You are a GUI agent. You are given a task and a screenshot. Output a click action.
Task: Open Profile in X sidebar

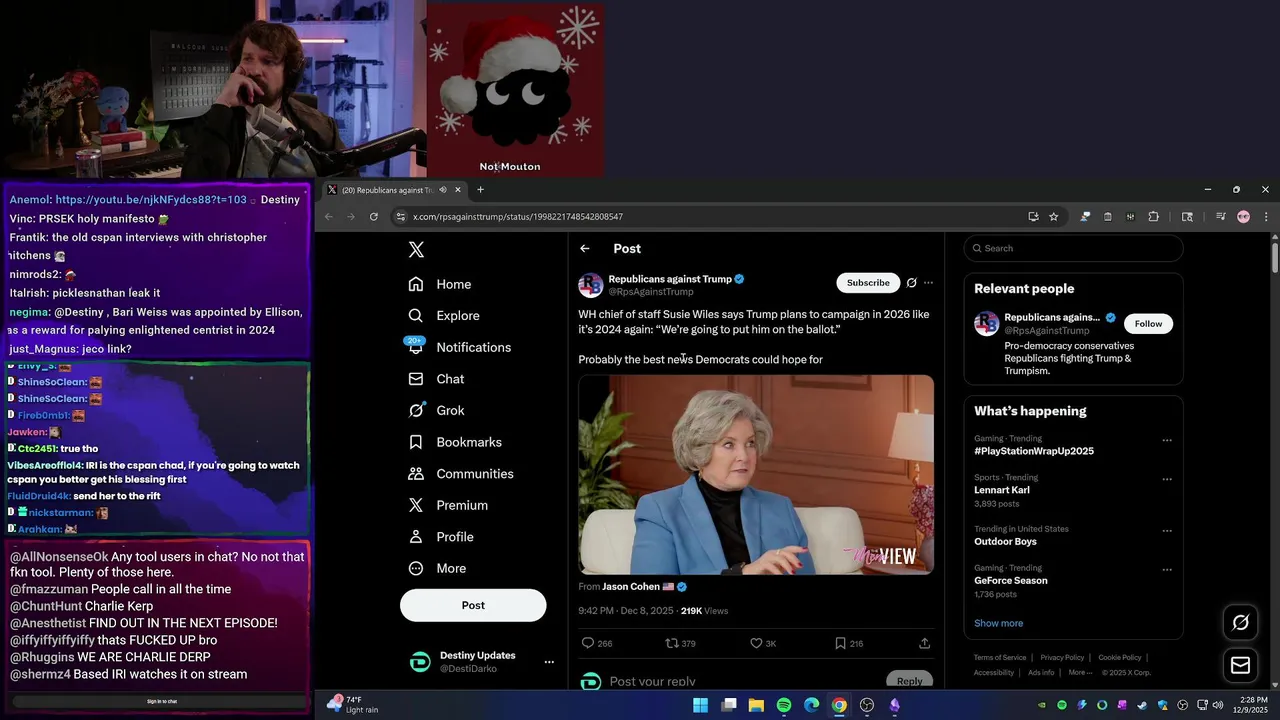[441, 537]
